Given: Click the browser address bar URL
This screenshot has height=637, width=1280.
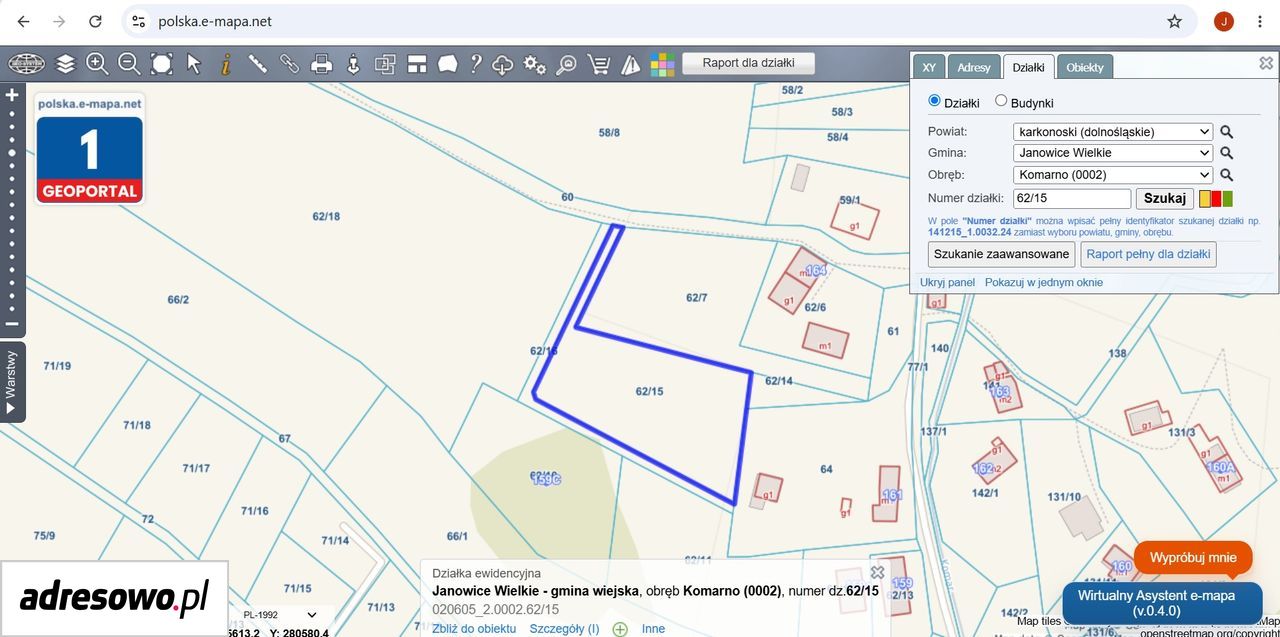Looking at the screenshot, I should 215,21.
